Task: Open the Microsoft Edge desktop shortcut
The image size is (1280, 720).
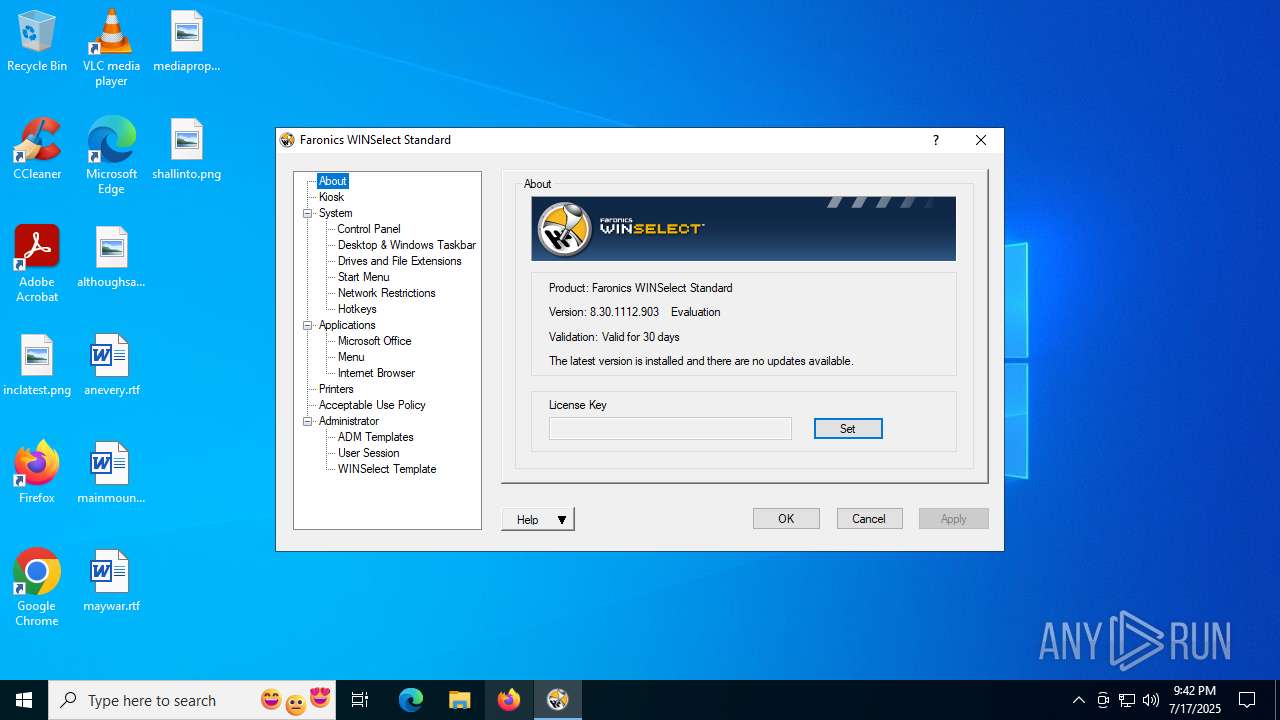Action: [111, 156]
